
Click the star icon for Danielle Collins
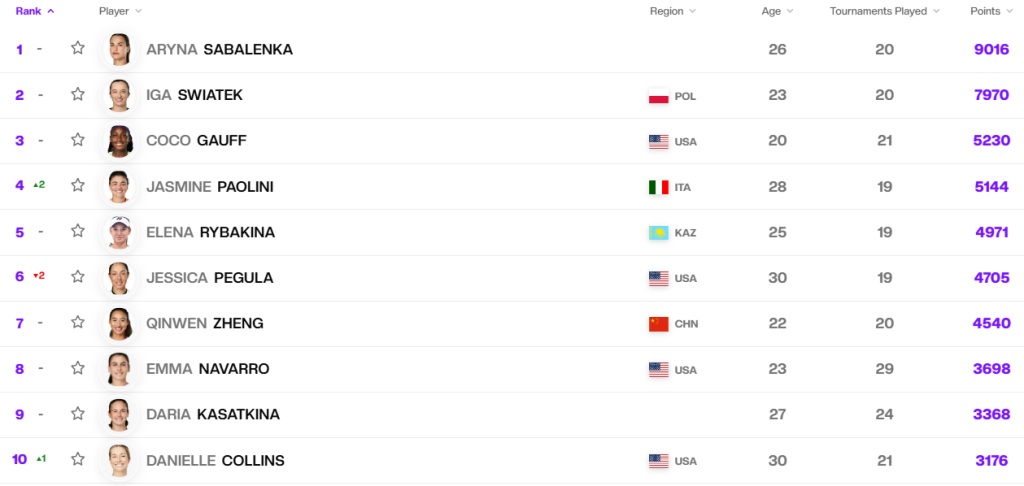pyautogui.click(x=78, y=459)
